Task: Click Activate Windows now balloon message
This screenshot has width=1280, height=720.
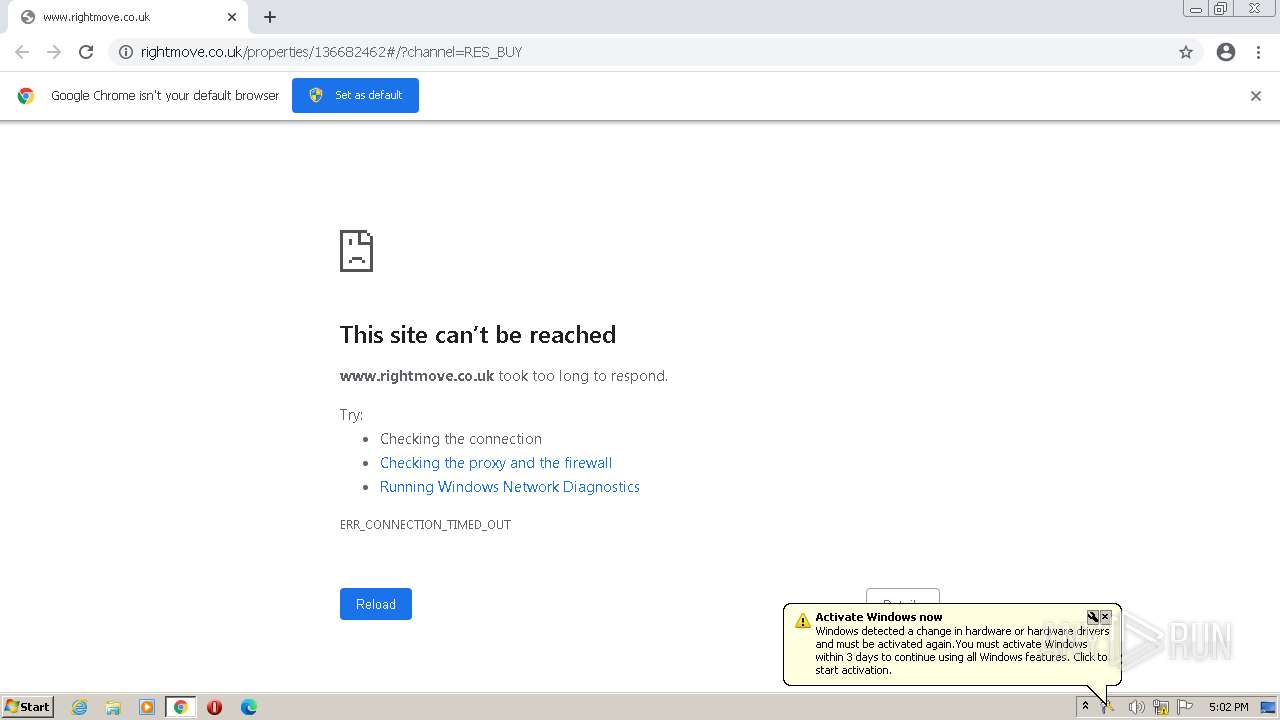Action: (x=962, y=650)
